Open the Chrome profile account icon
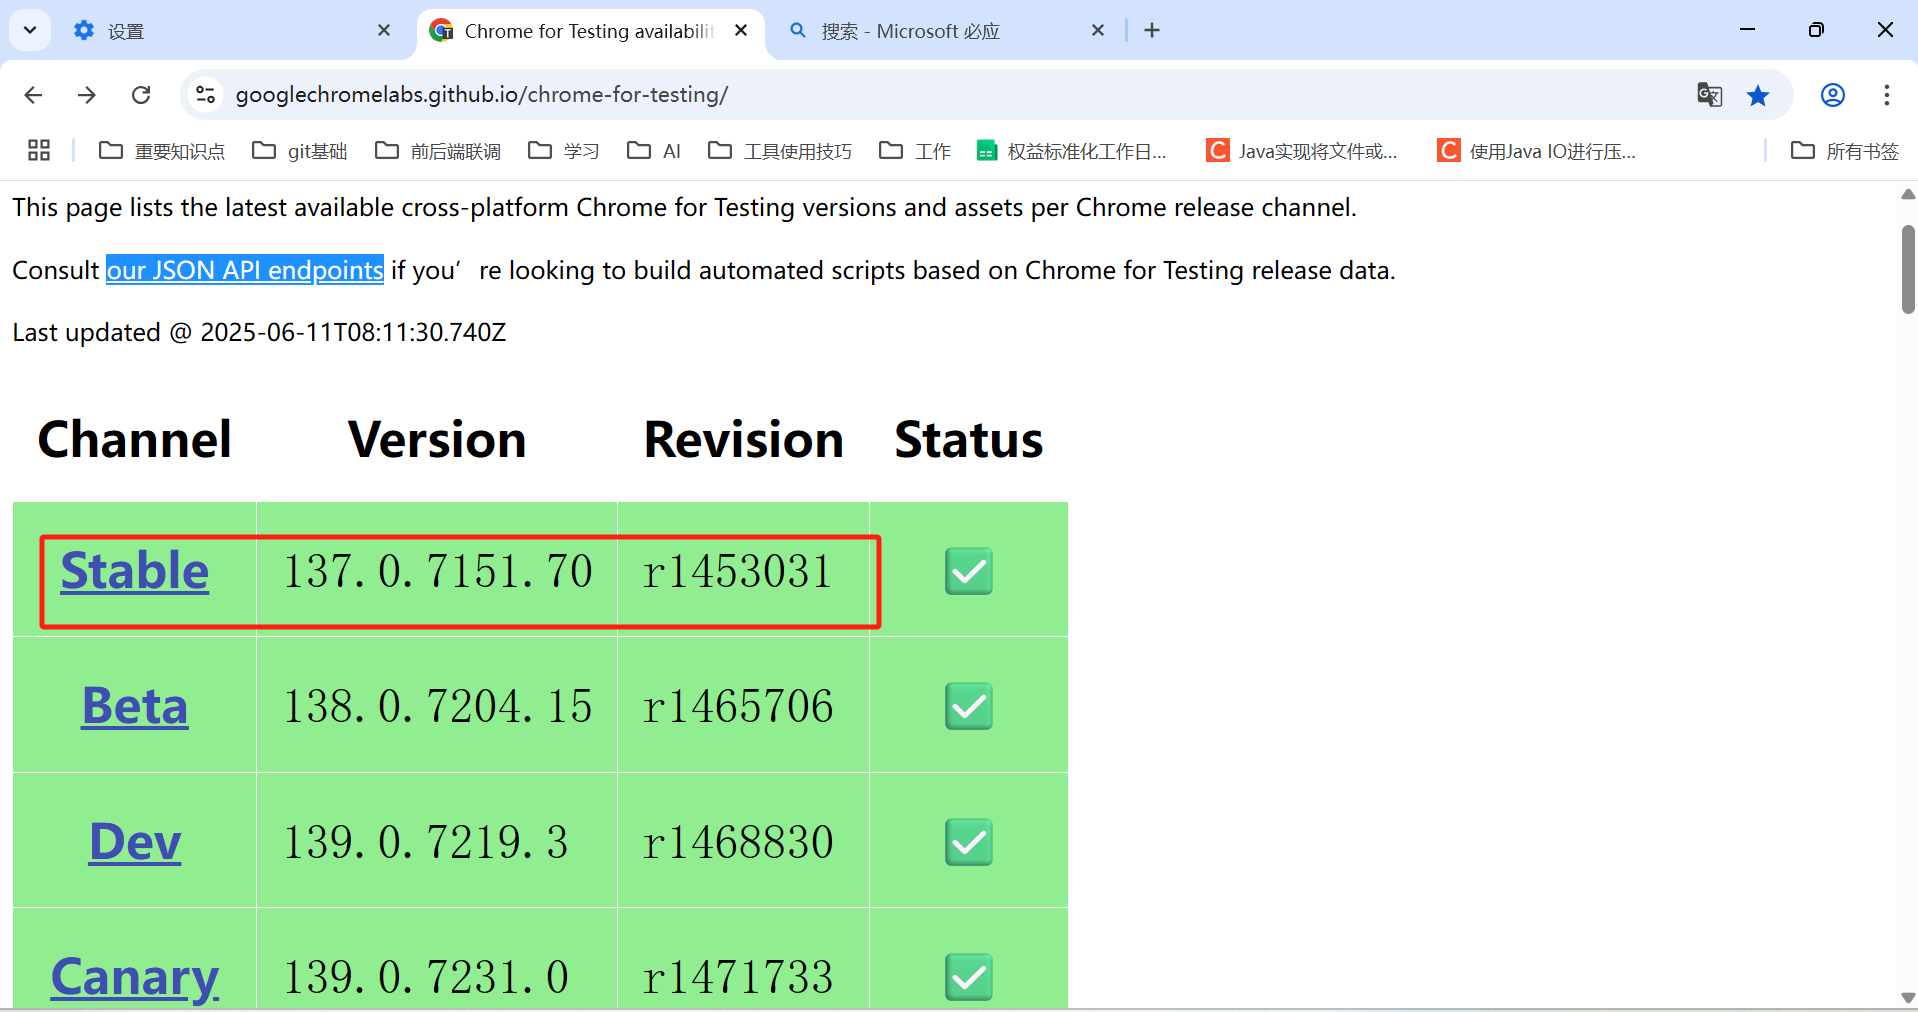Viewport: 1918px width, 1012px height. pos(1832,95)
